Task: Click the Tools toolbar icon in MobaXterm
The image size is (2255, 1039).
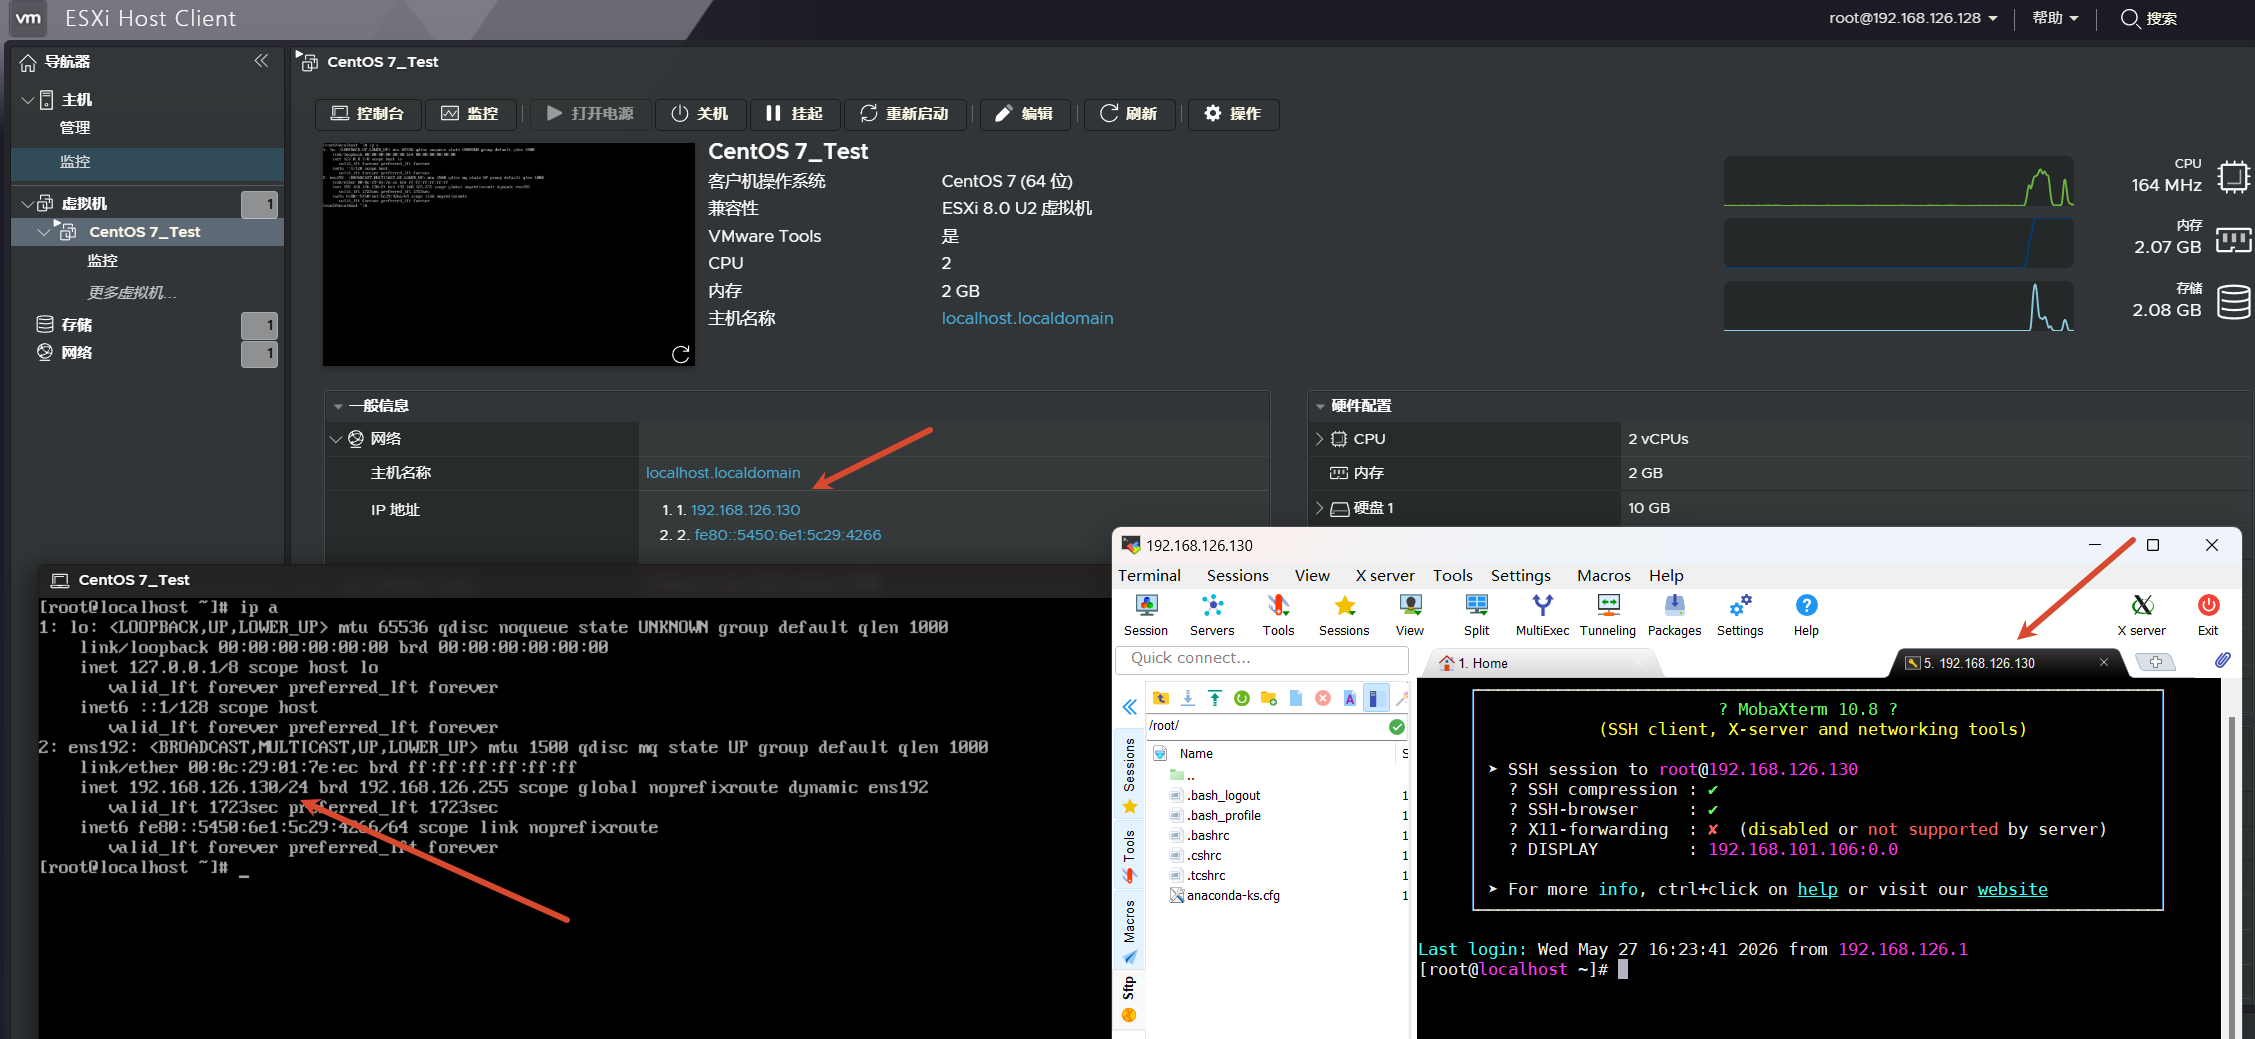Action: coord(1278,614)
